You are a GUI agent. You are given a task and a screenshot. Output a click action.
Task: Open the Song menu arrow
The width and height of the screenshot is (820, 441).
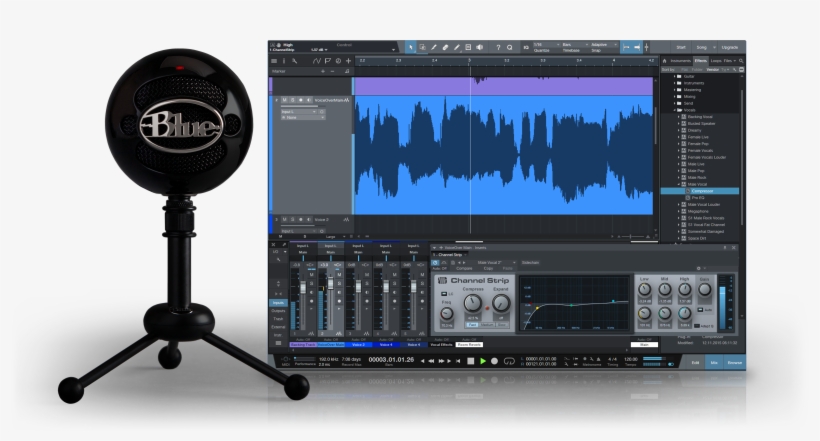click(714, 47)
